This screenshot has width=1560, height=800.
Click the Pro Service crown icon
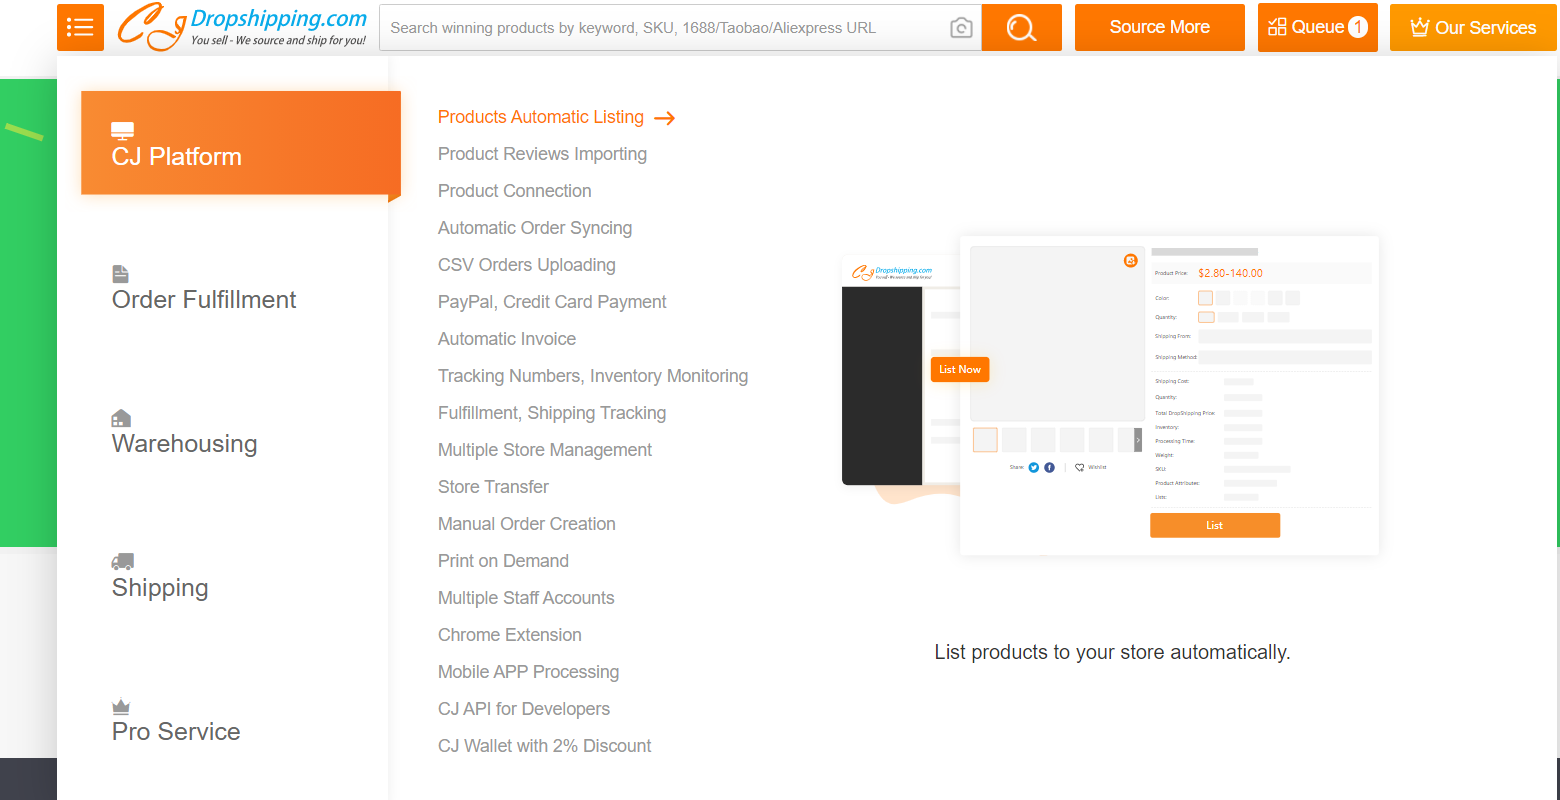pos(121,706)
